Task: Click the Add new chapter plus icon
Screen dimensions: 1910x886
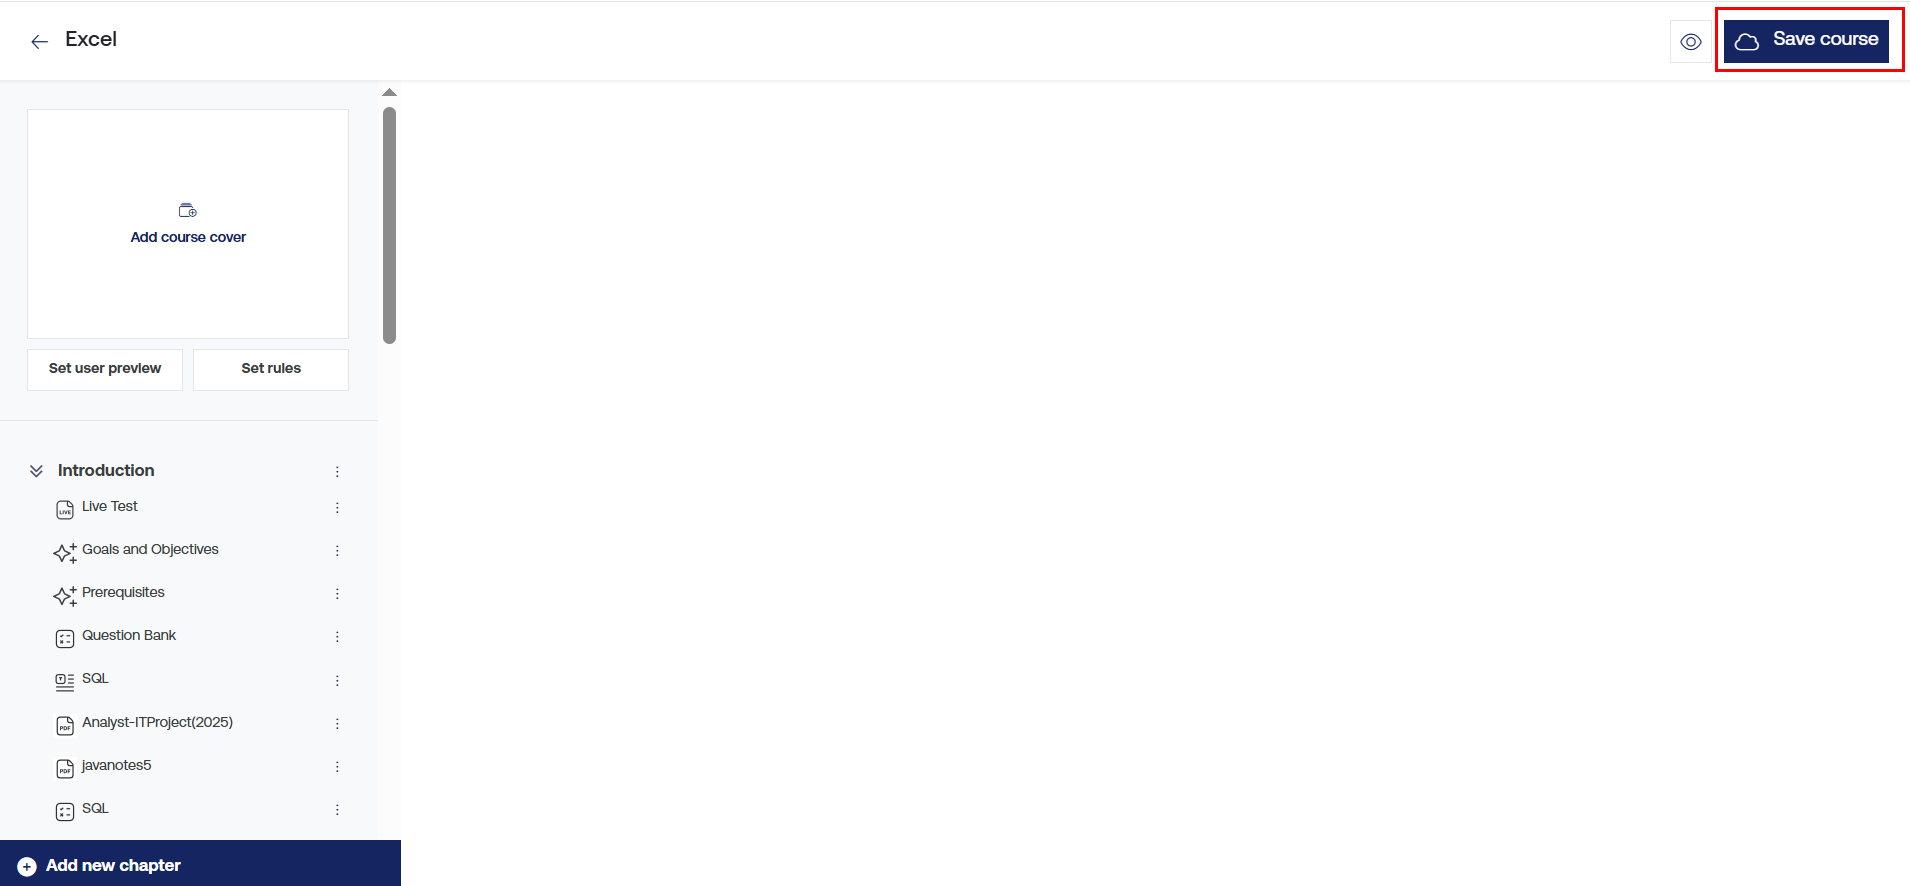Action: [x=27, y=867]
